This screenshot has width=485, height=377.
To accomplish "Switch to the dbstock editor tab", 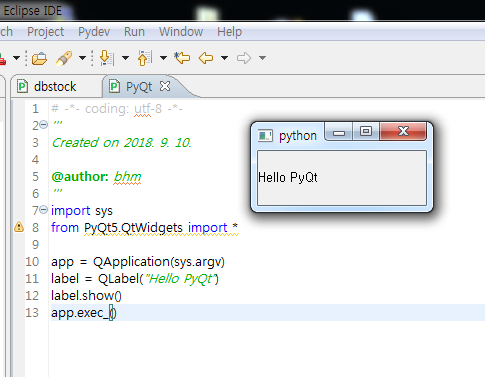I will [55, 87].
